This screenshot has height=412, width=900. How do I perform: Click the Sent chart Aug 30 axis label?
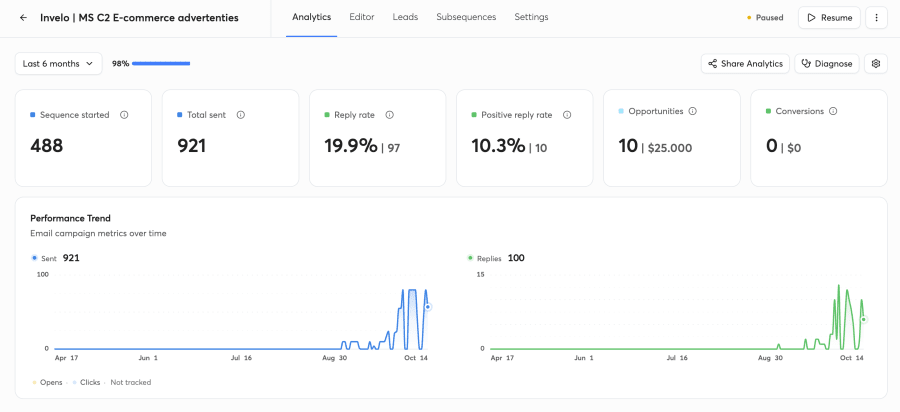[334, 357]
